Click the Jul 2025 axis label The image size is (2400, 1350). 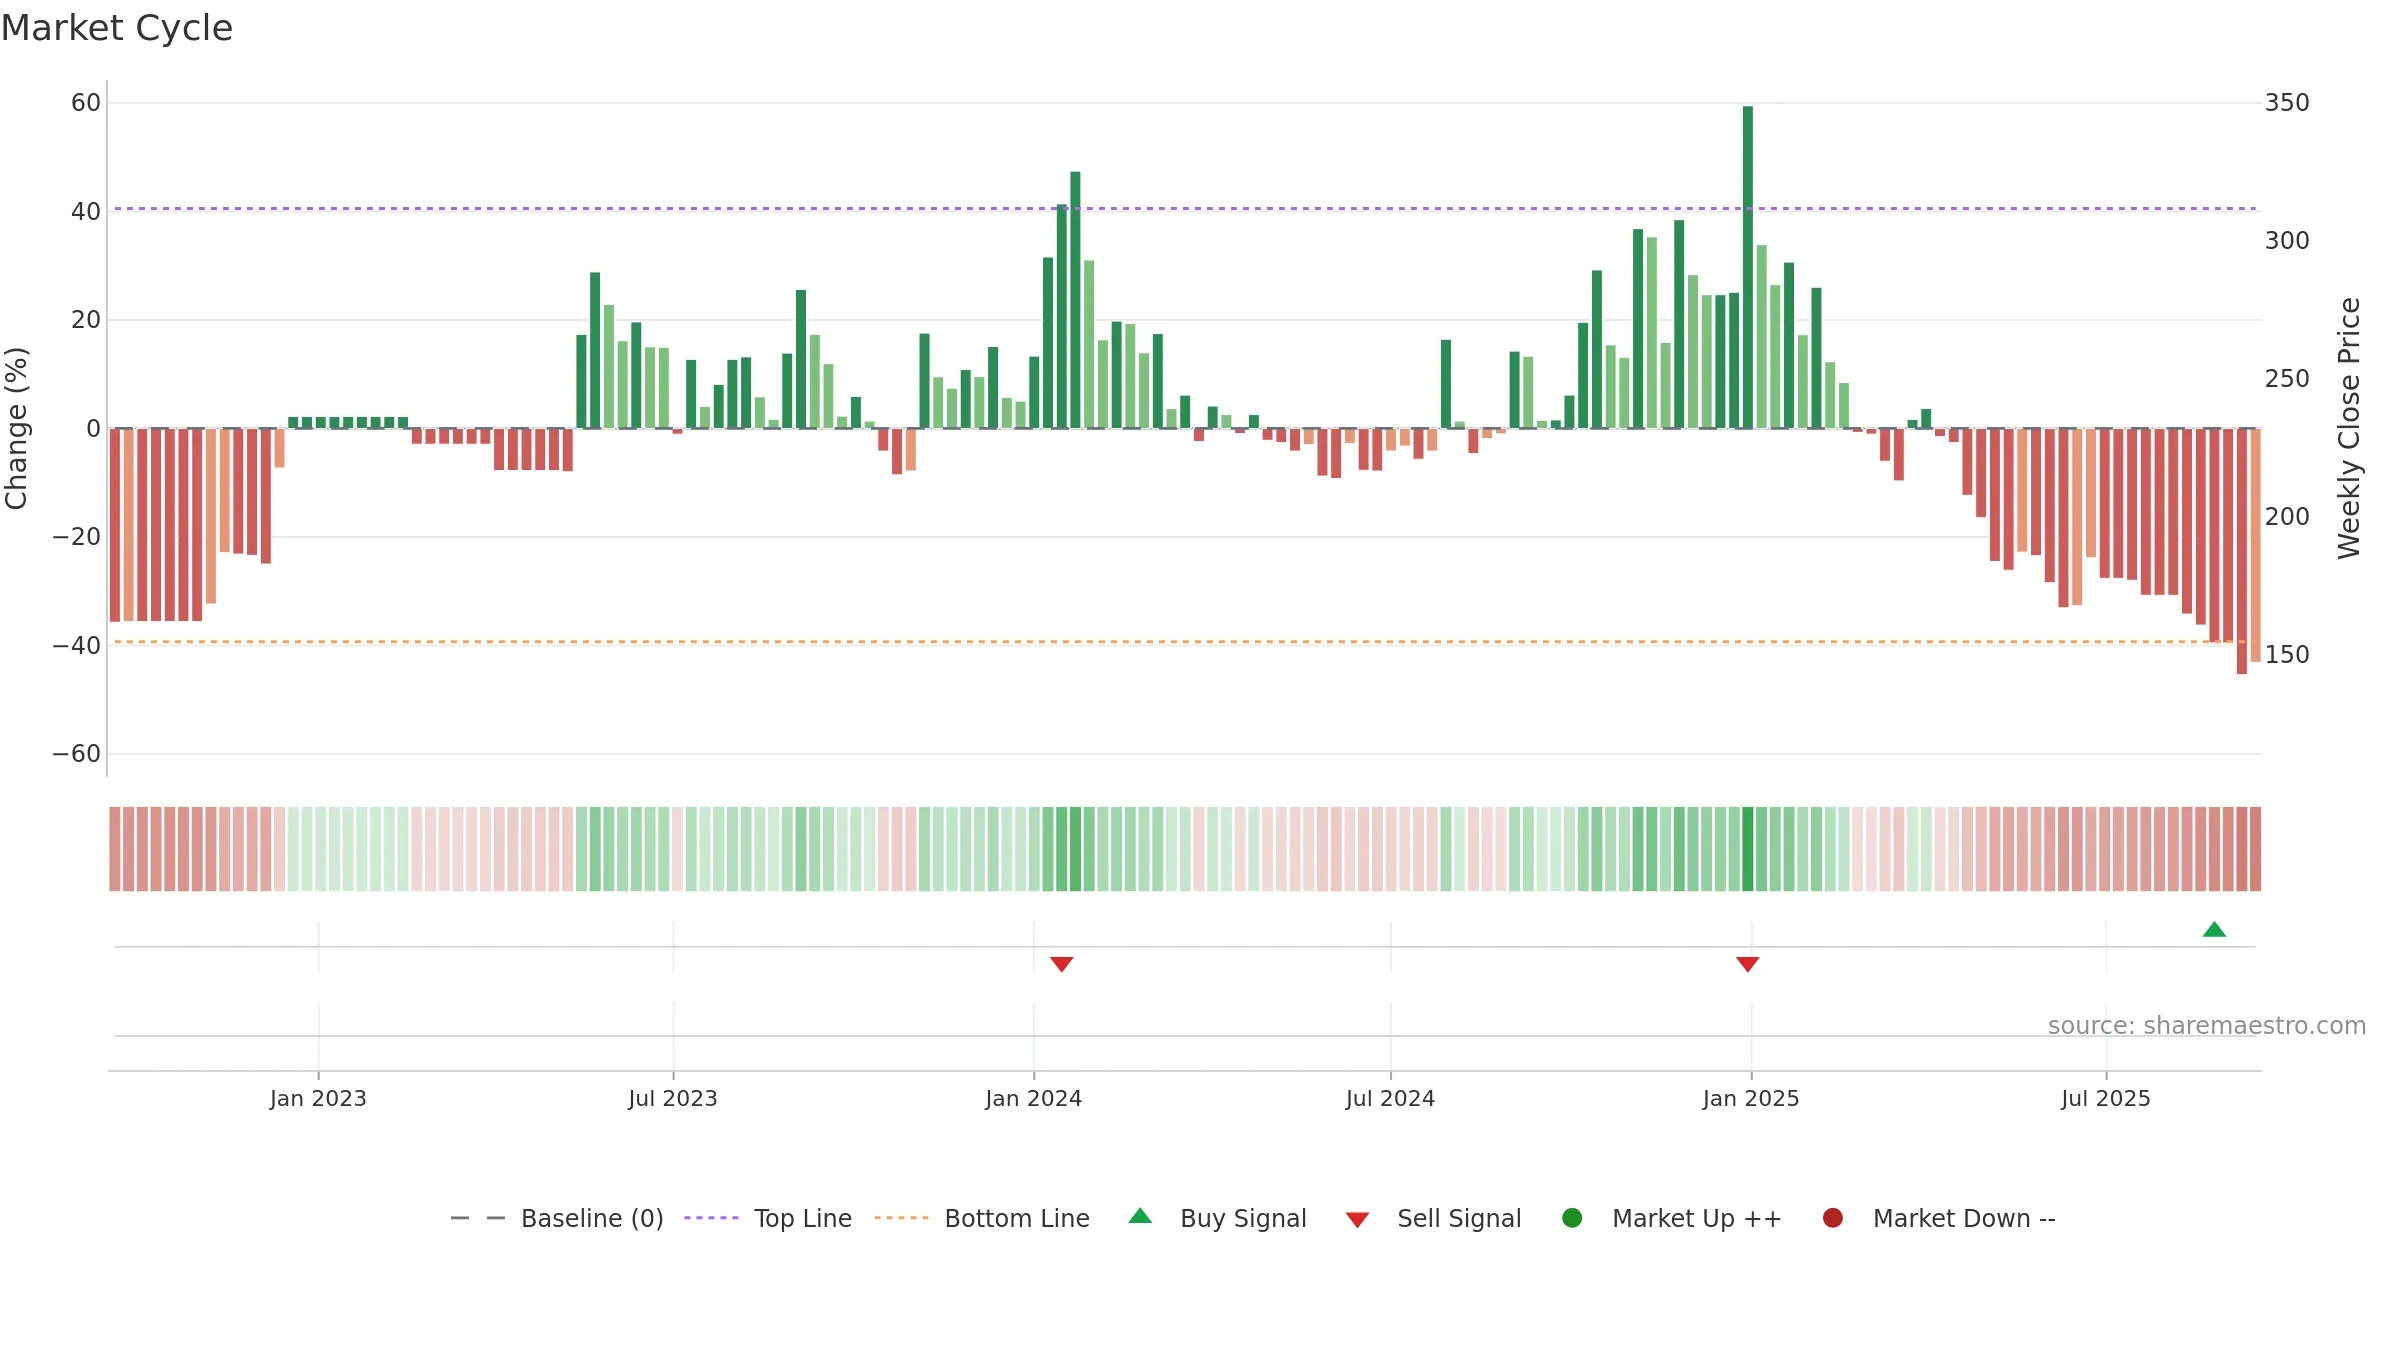(x=2106, y=1099)
